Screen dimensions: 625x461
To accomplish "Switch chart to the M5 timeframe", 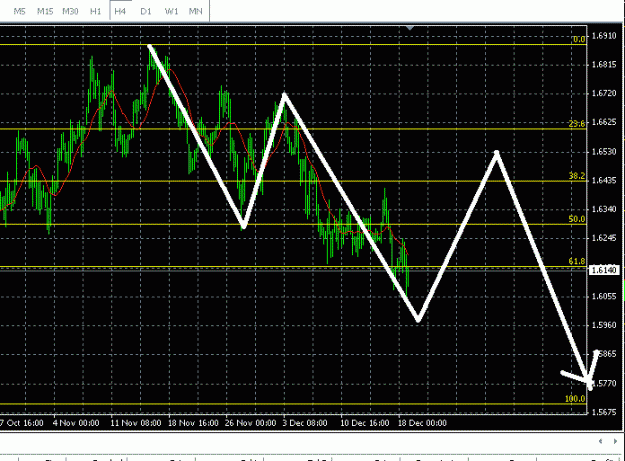I will 19,11.
